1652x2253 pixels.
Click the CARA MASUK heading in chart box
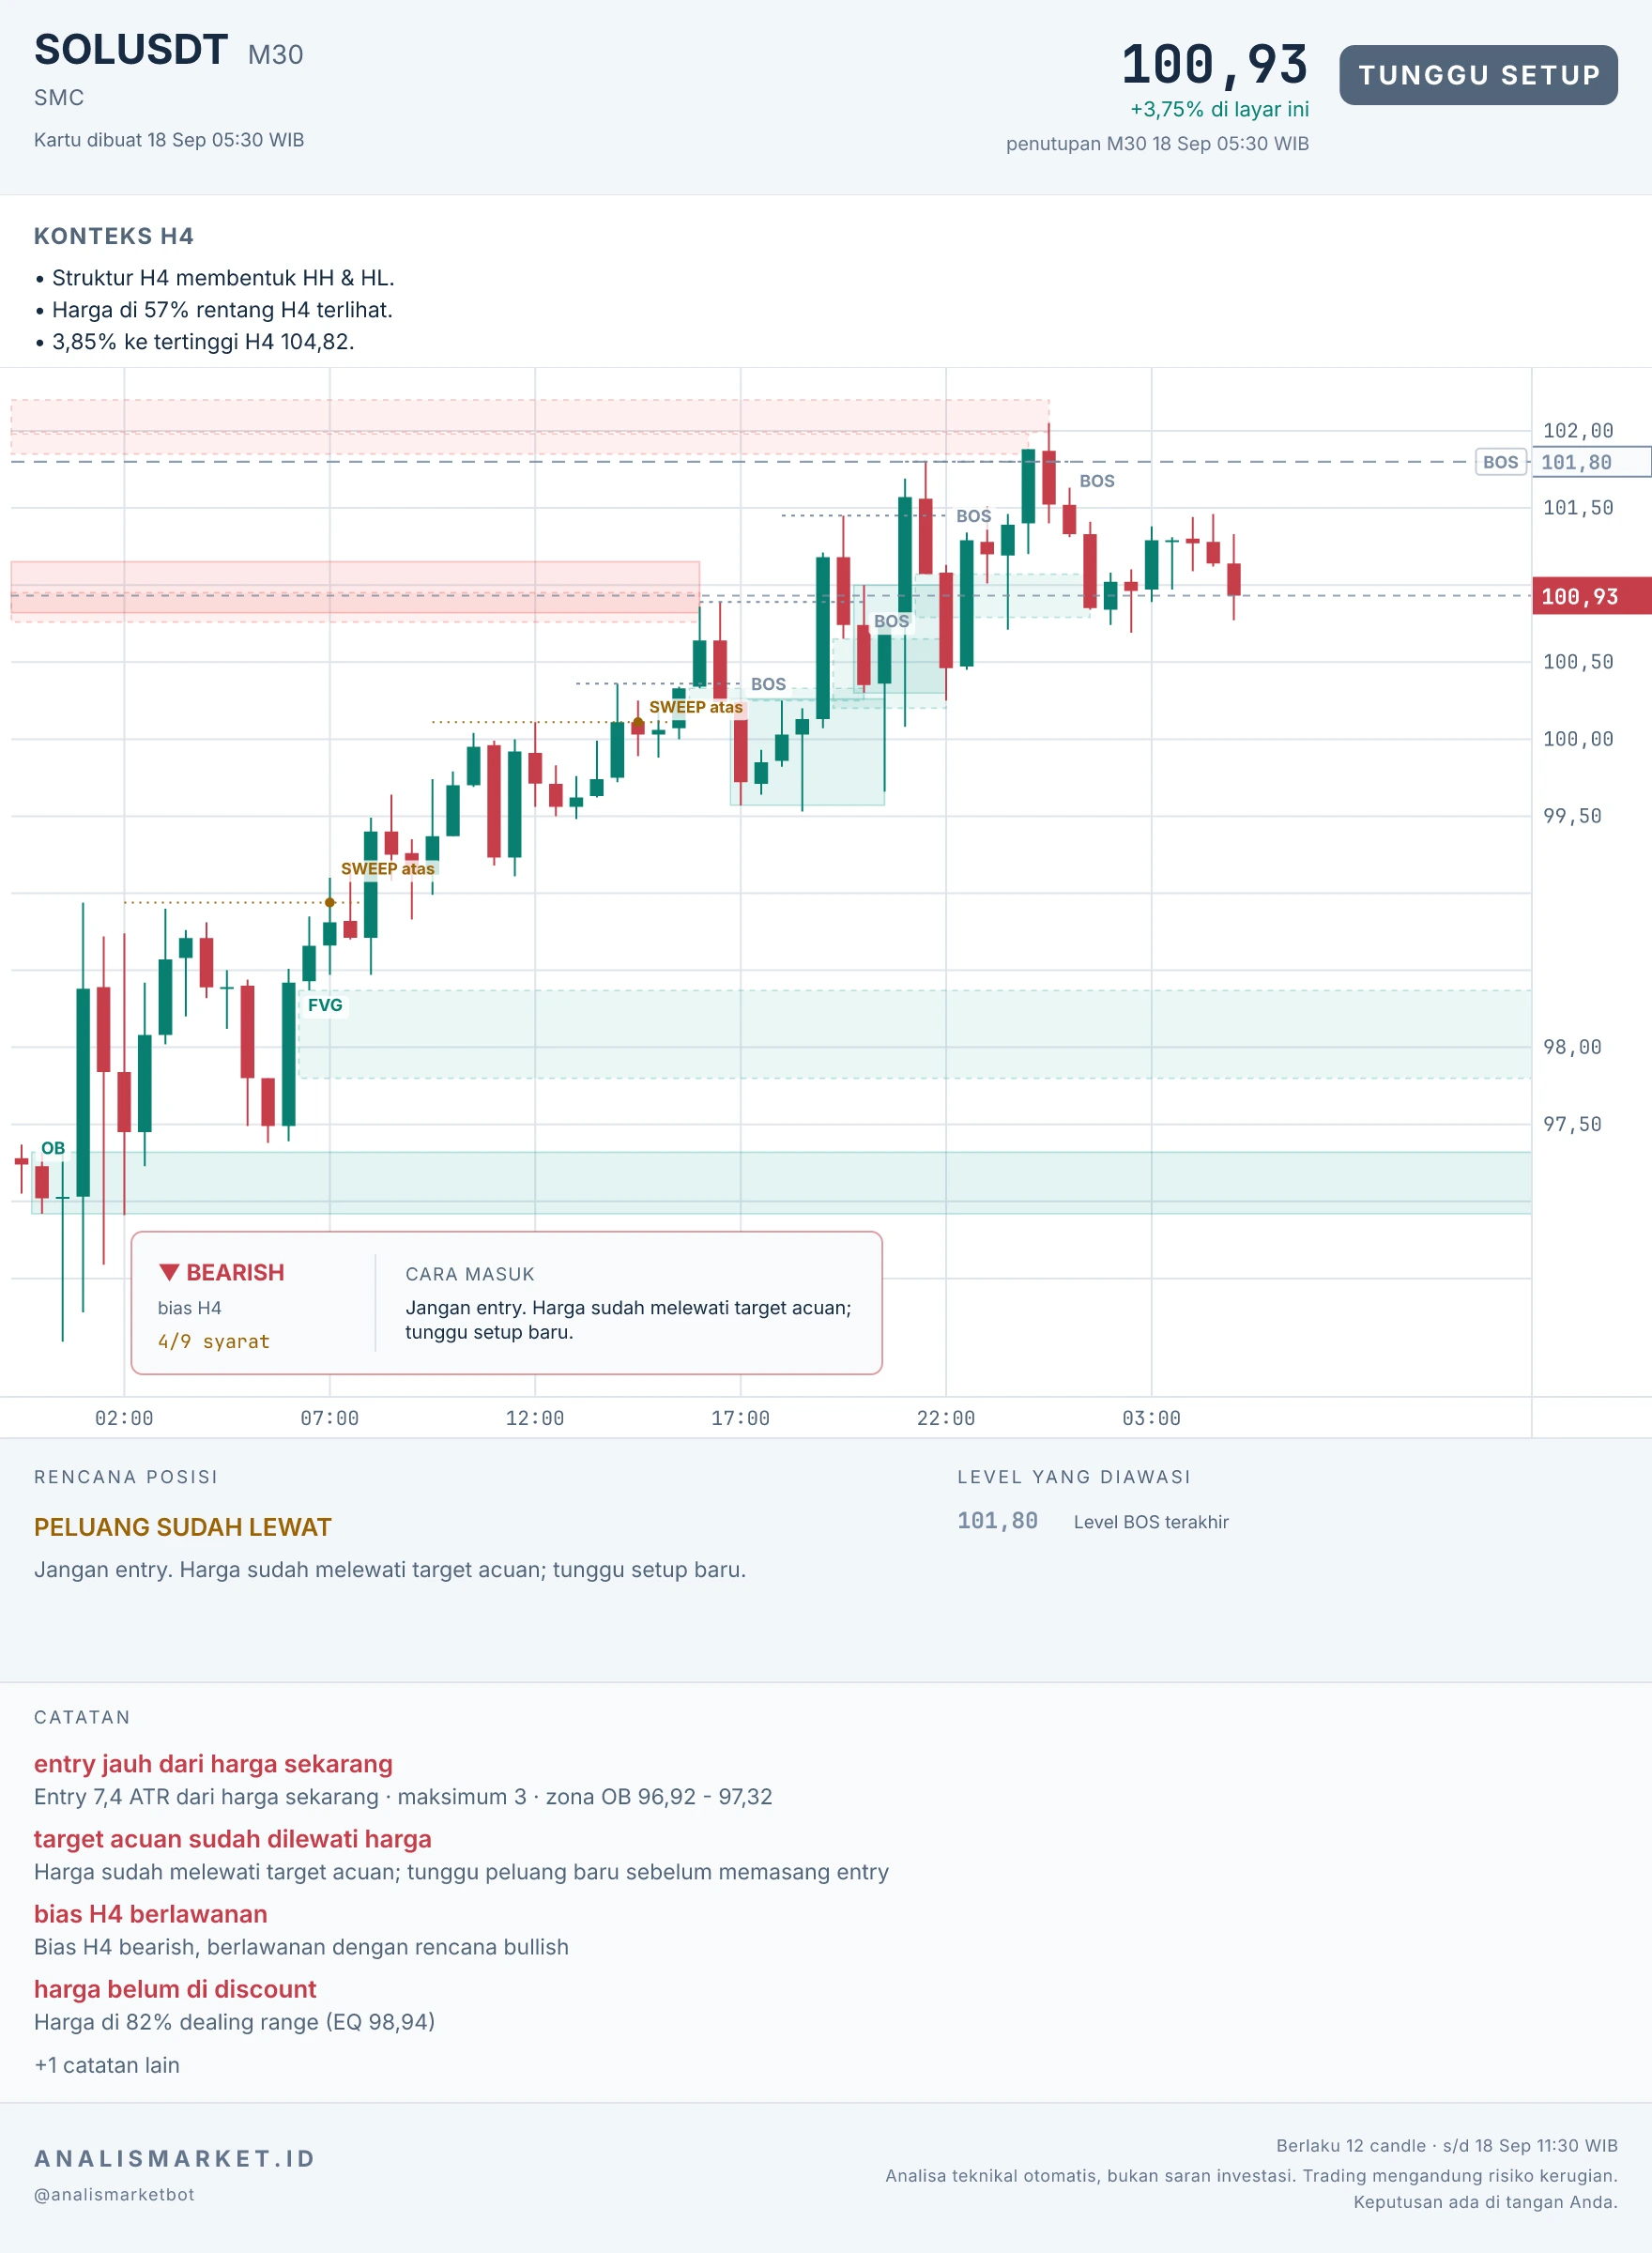(470, 1274)
